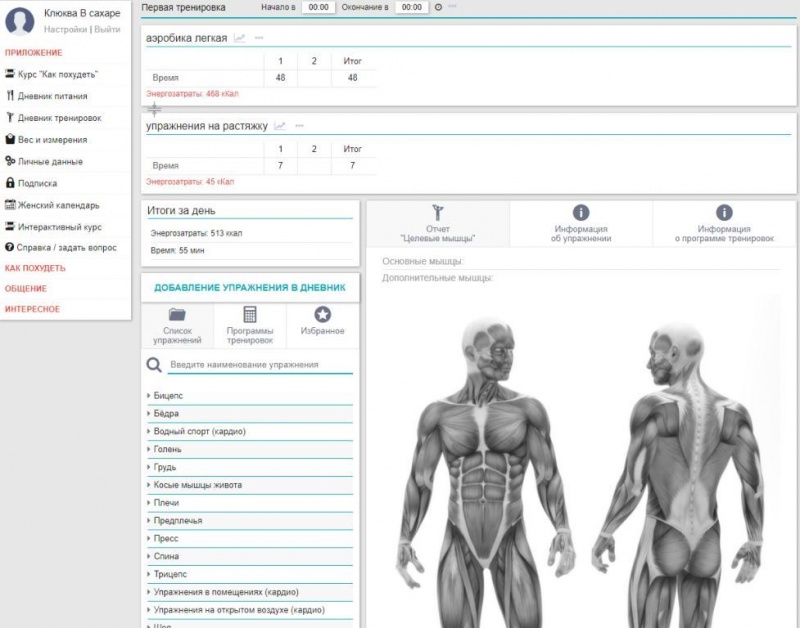Expand the Спина exercise group
This screenshot has width=800, height=628.
point(167,556)
